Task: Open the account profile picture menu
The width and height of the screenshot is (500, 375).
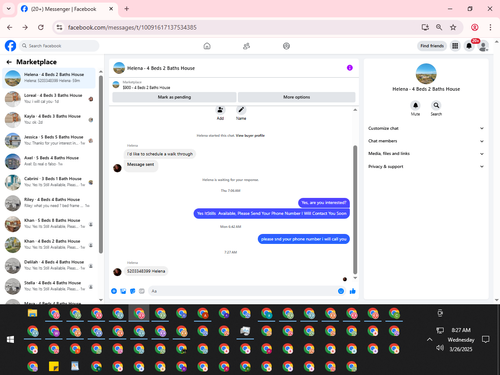Action: pos(483,46)
